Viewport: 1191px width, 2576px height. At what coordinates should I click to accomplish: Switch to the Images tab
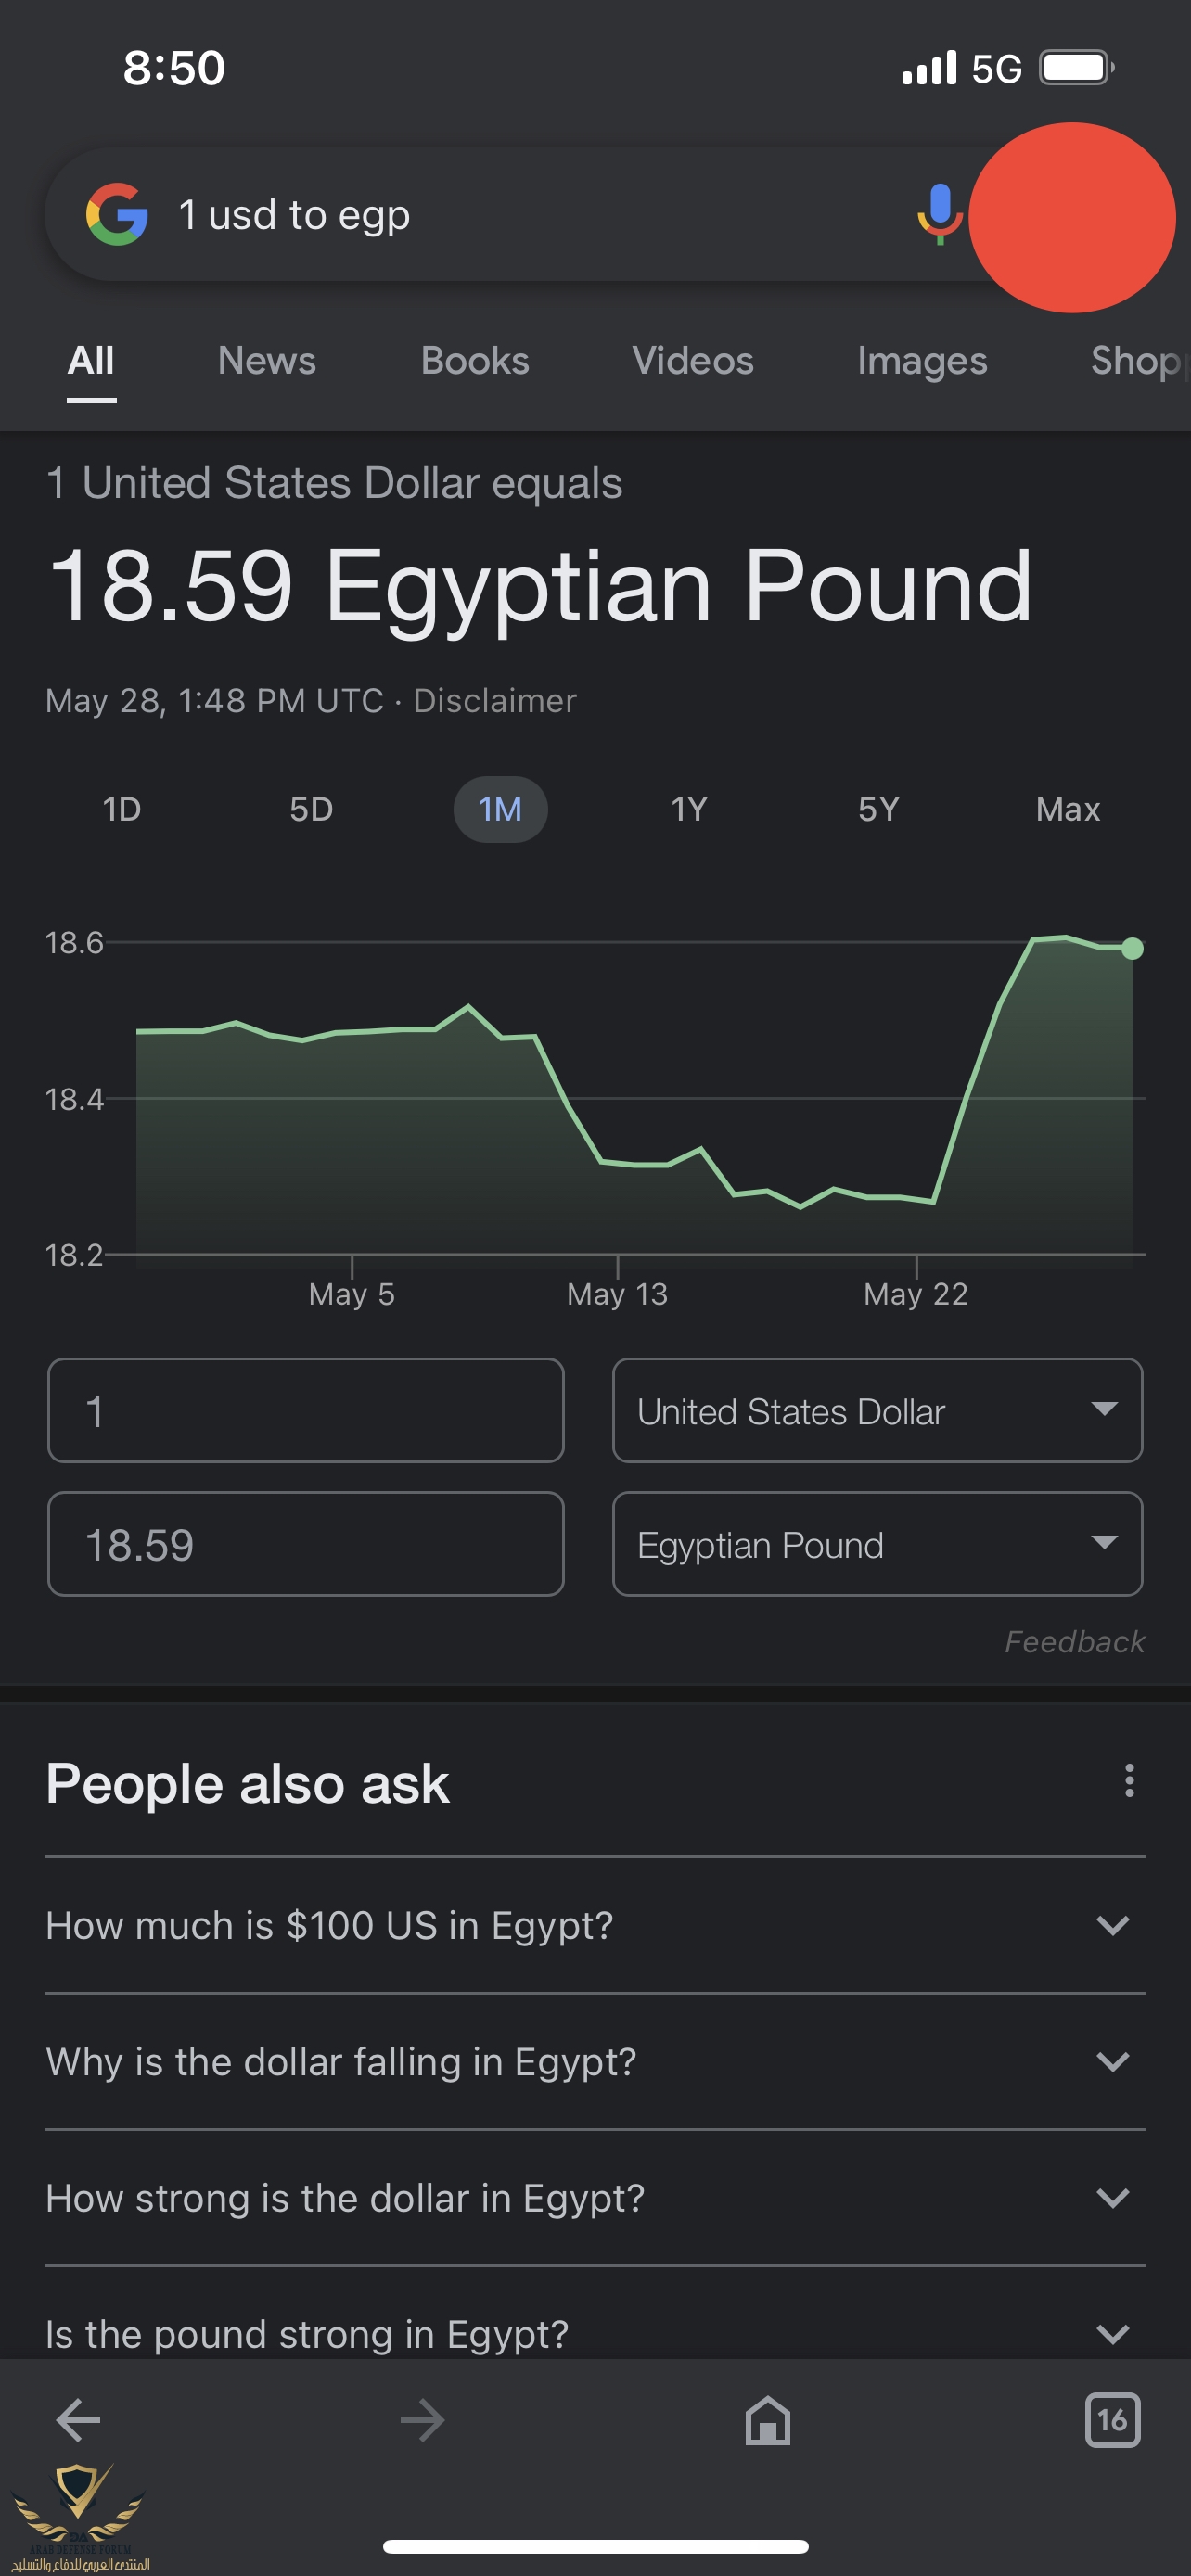[x=921, y=361]
